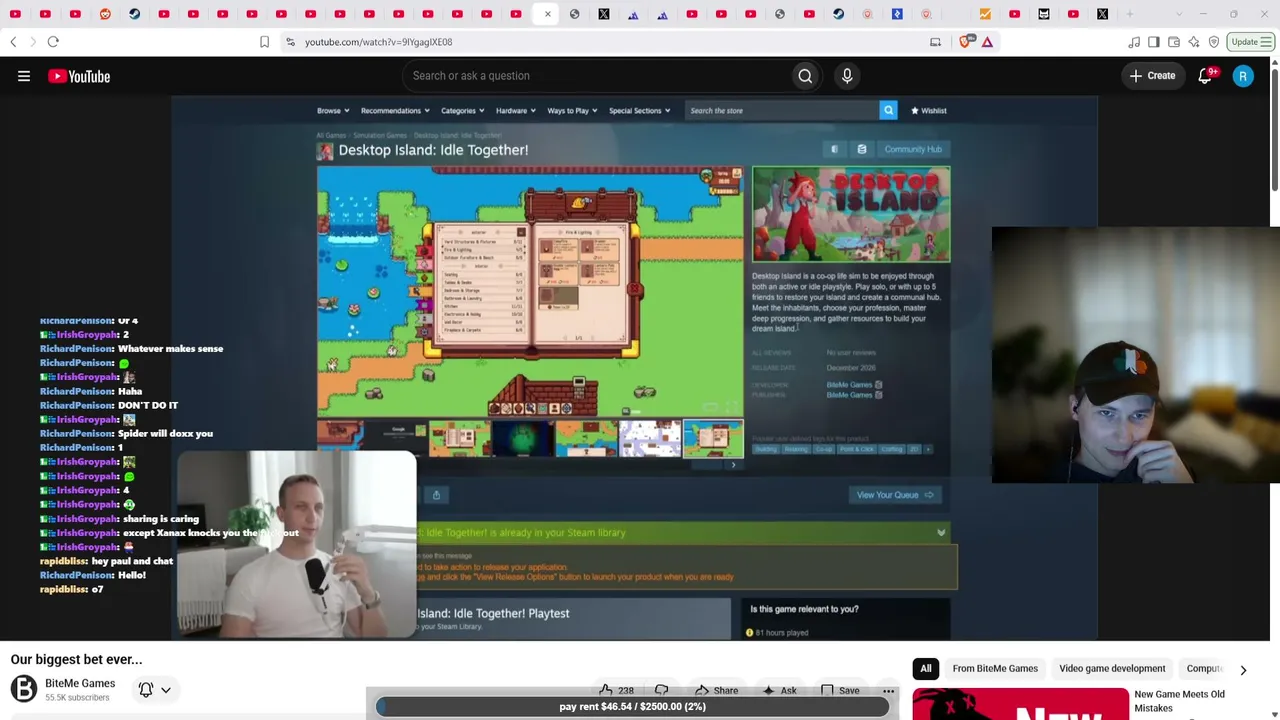Open the media playlist music icon
This screenshot has height=720, width=1280.
pyautogui.click(x=1134, y=42)
